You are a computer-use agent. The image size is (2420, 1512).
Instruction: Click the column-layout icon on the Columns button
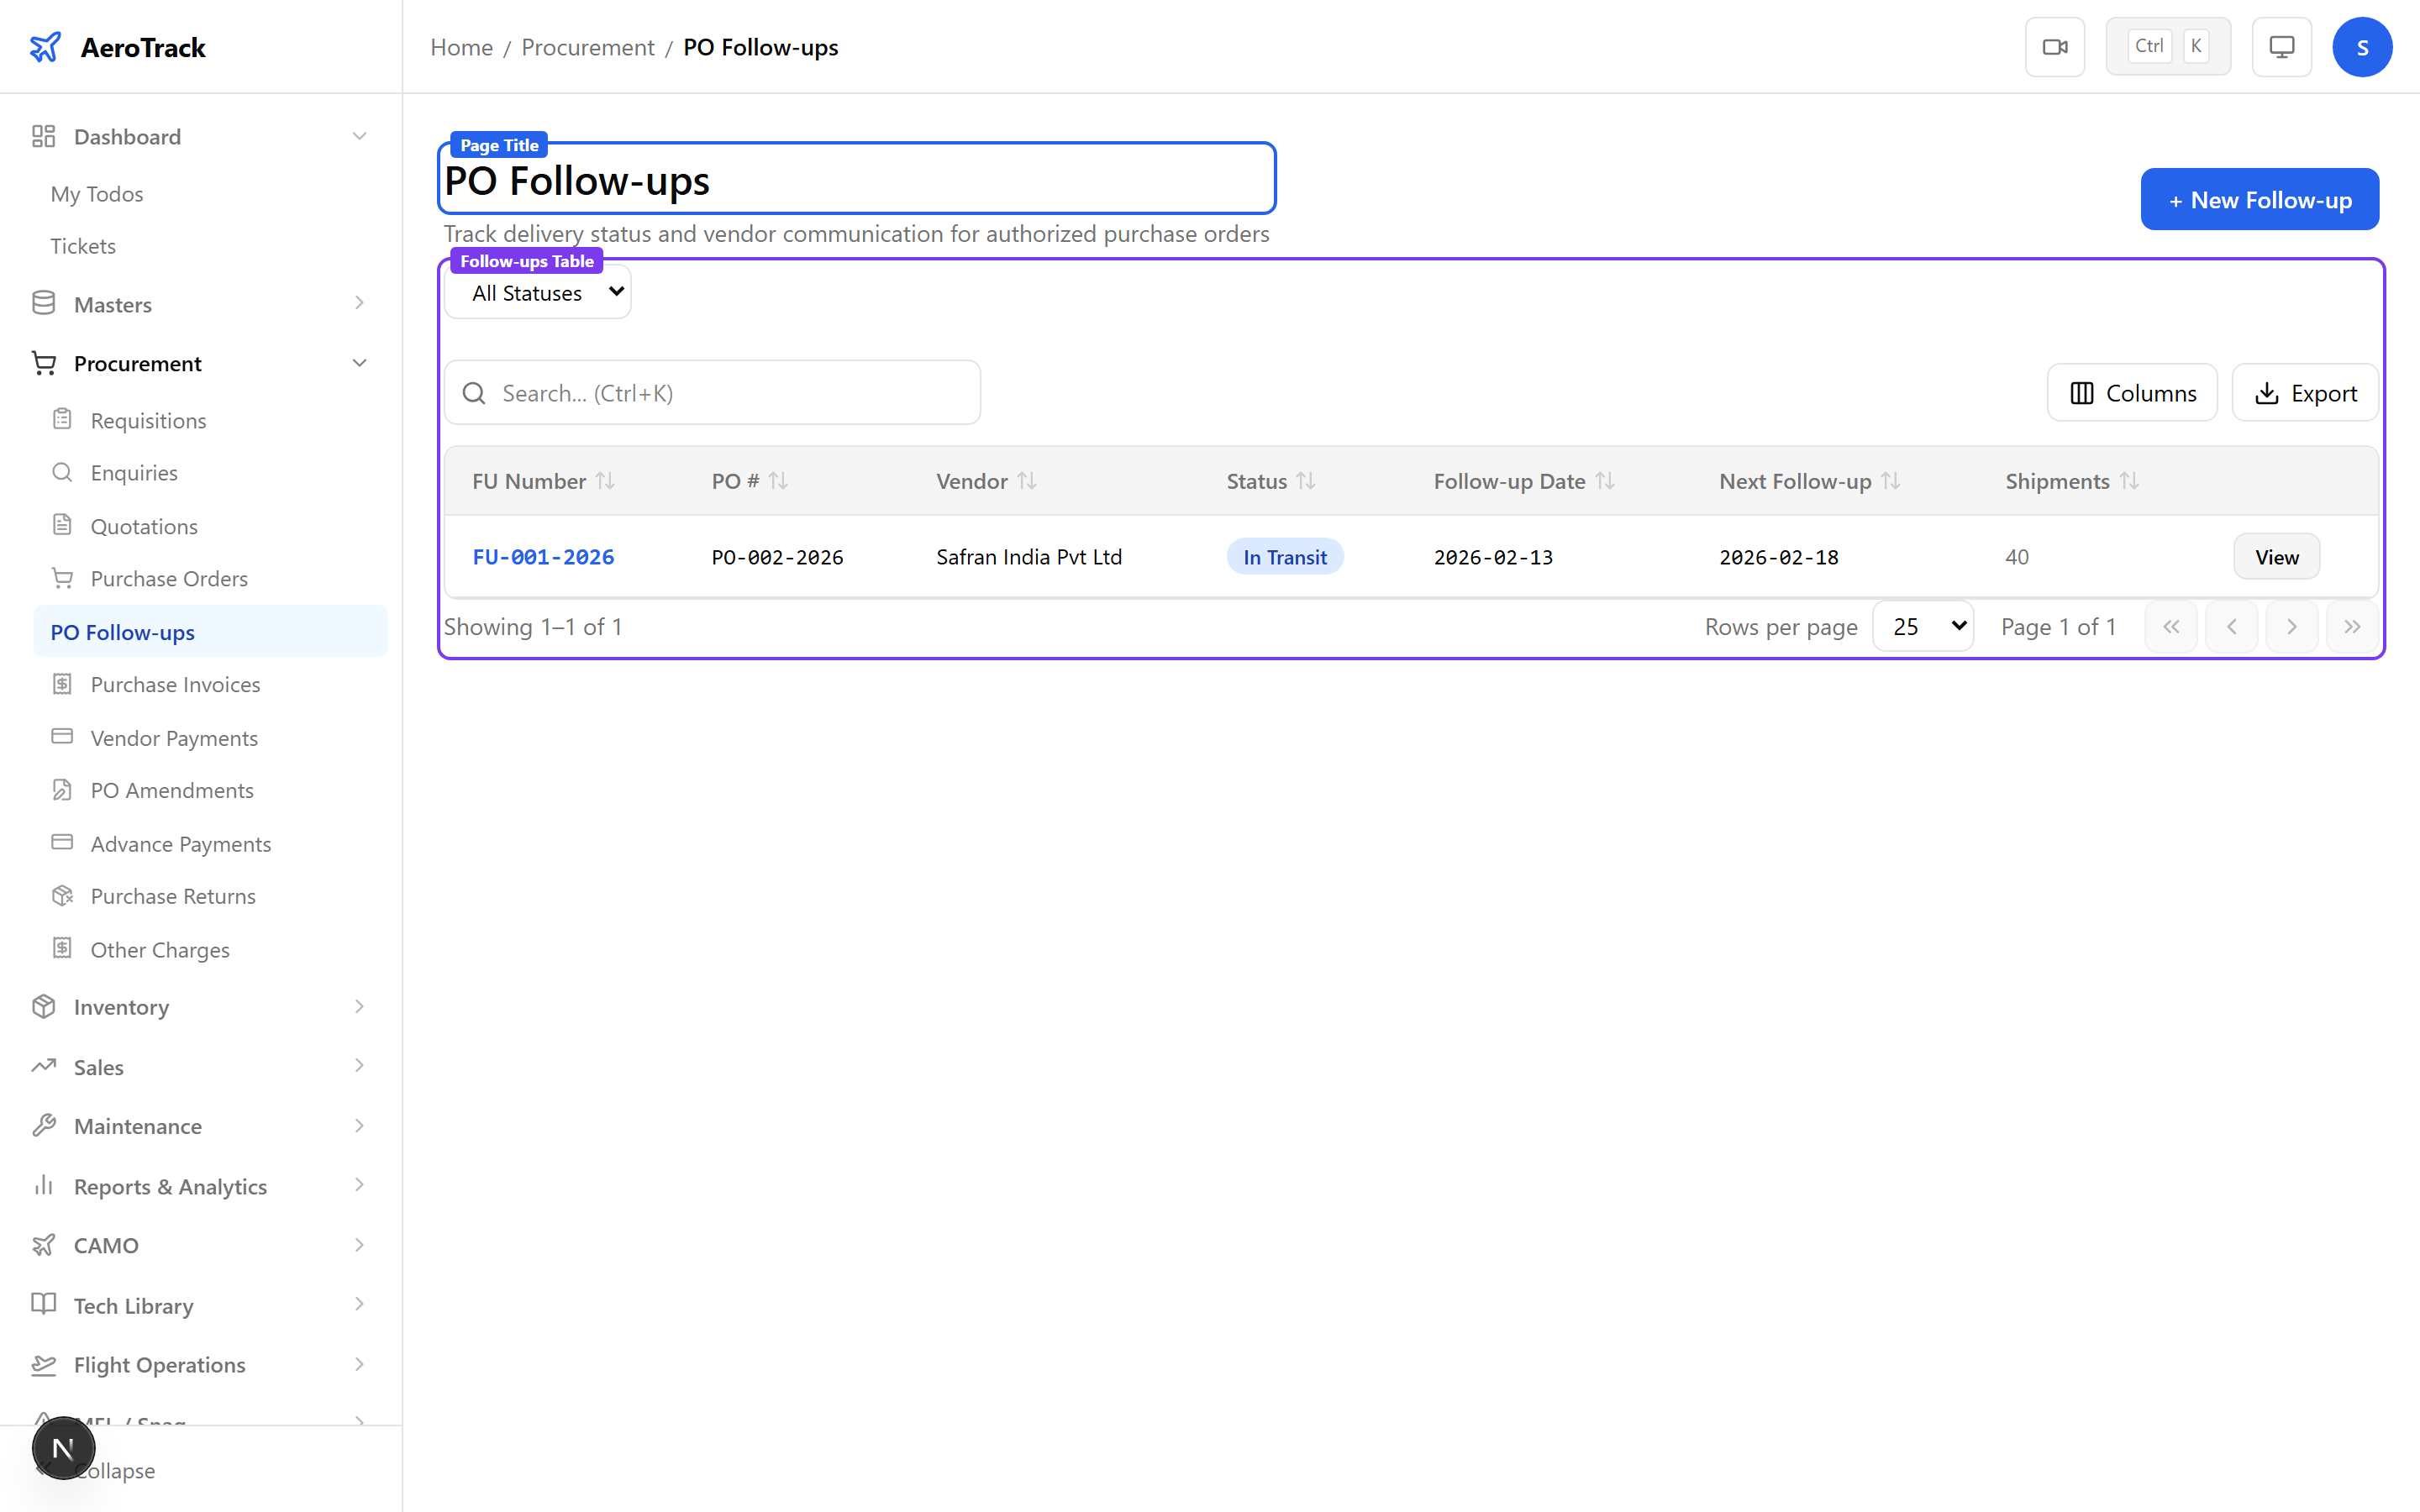pyautogui.click(x=2082, y=393)
